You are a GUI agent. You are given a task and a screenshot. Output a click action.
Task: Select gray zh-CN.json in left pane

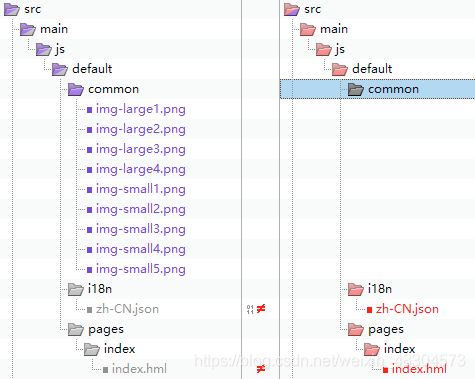tap(127, 309)
